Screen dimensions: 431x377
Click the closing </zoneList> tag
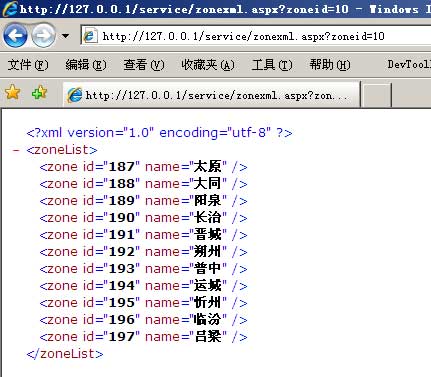[65, 354]
